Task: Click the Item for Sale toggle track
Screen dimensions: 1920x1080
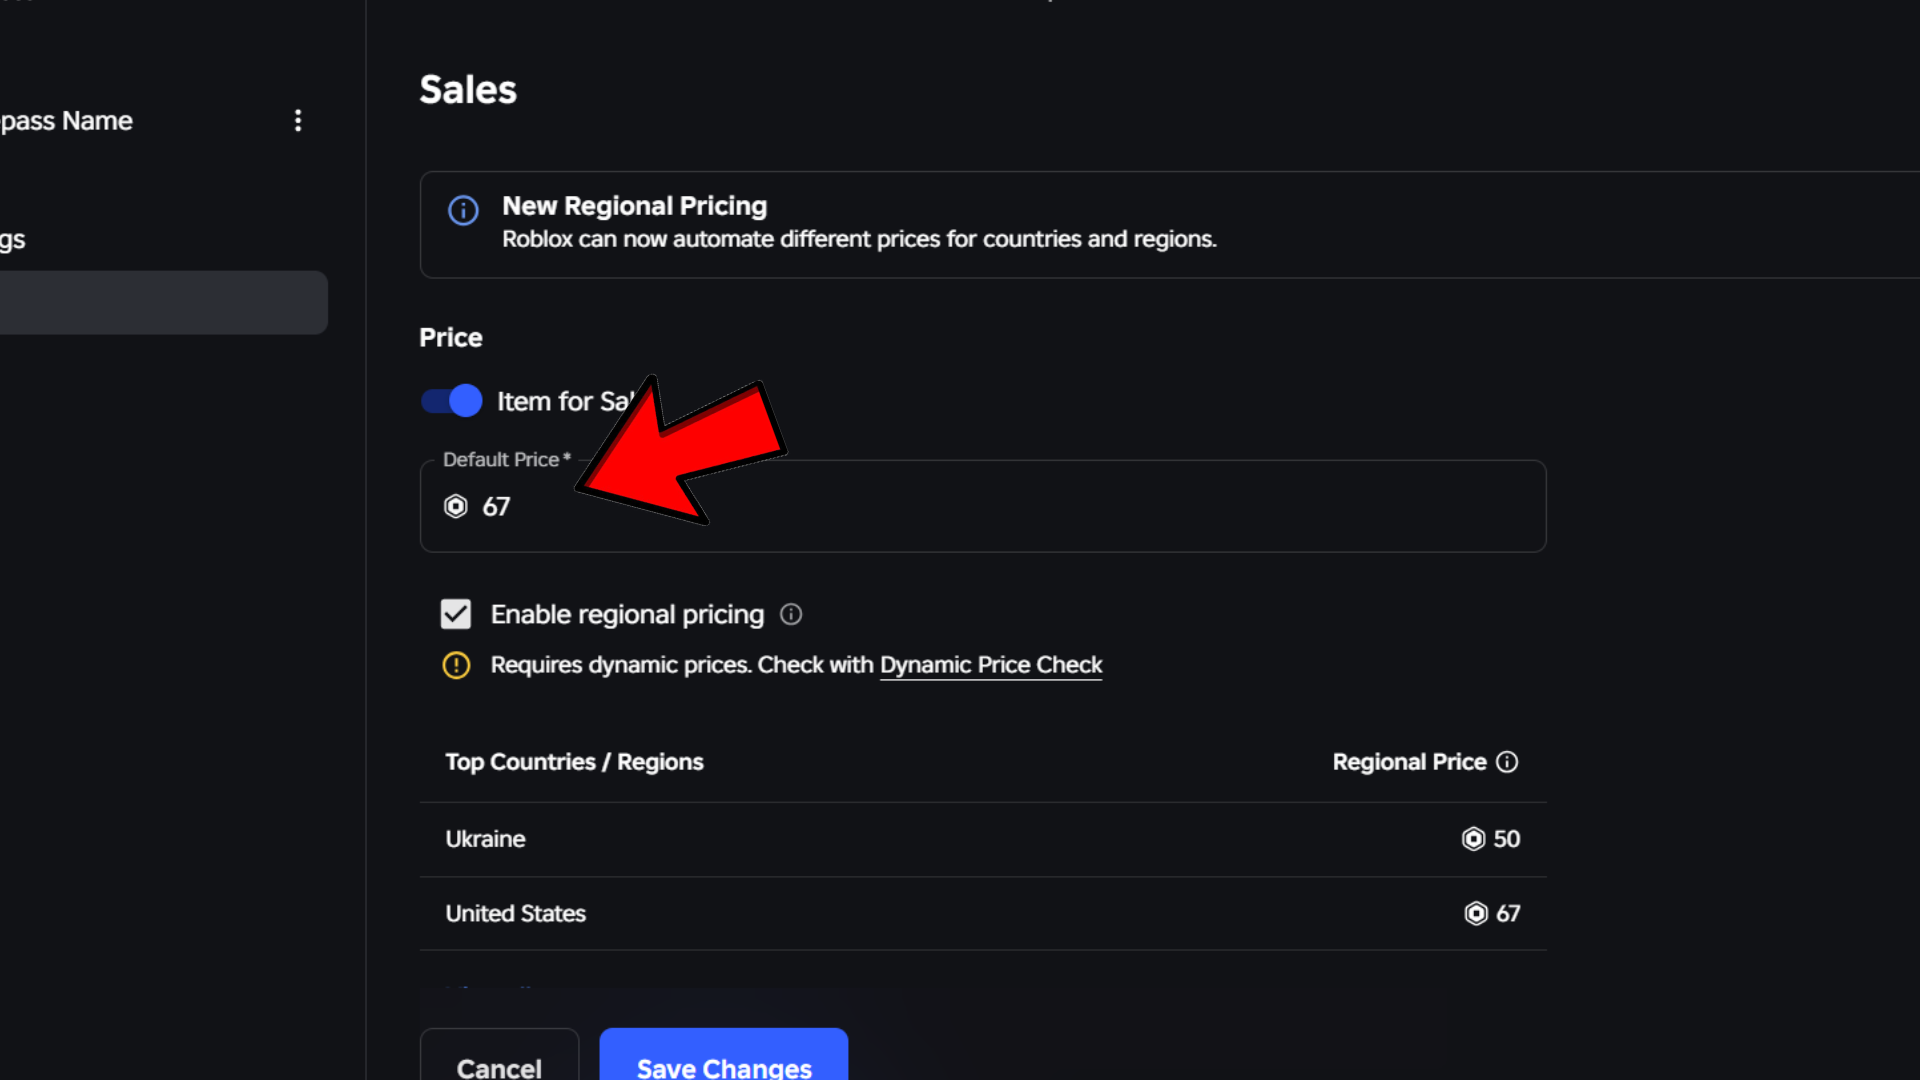Action: (451, 400)
